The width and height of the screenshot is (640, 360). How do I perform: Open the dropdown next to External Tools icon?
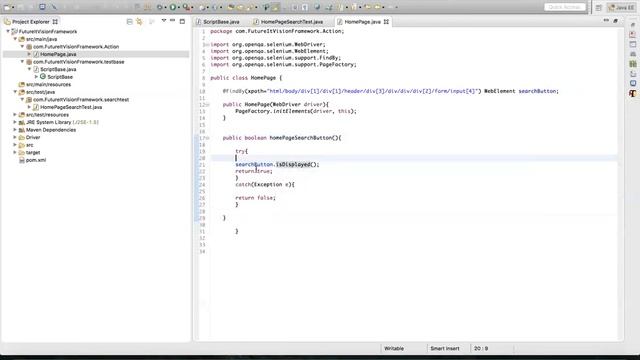(192, 7)
